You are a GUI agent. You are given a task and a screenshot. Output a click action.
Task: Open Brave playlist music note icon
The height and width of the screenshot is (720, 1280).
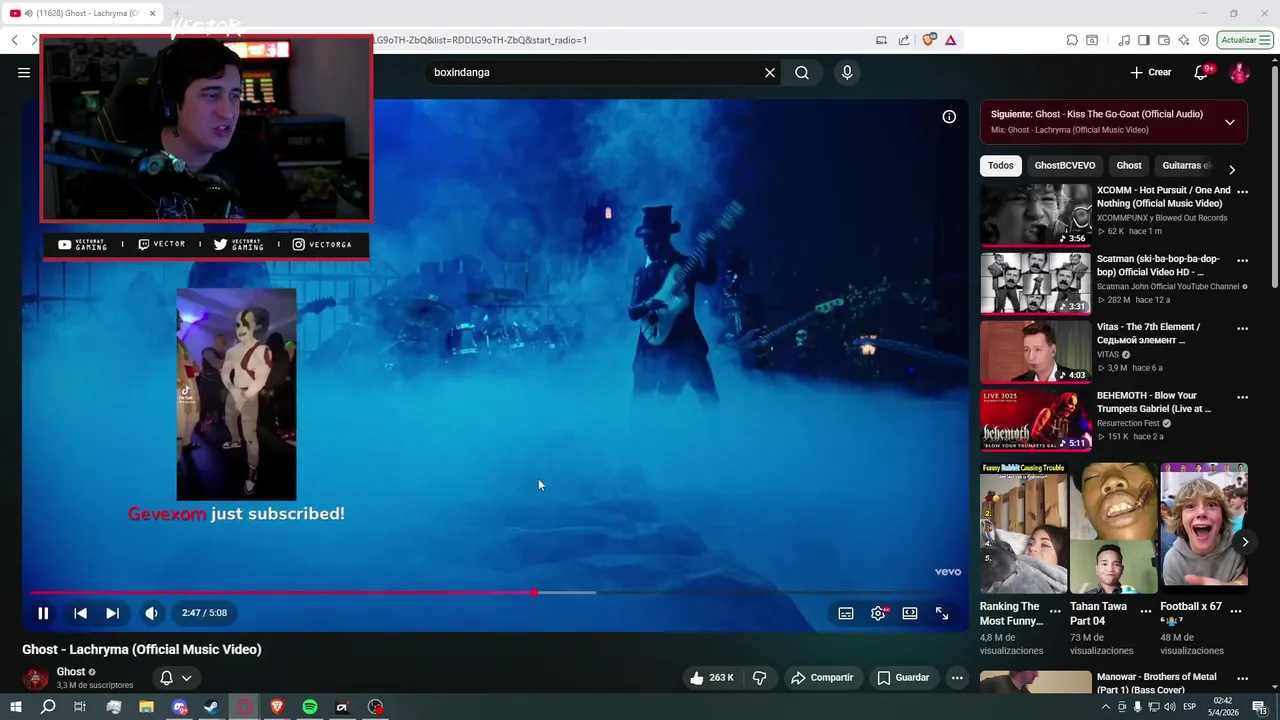click(x=1125, y=40)
